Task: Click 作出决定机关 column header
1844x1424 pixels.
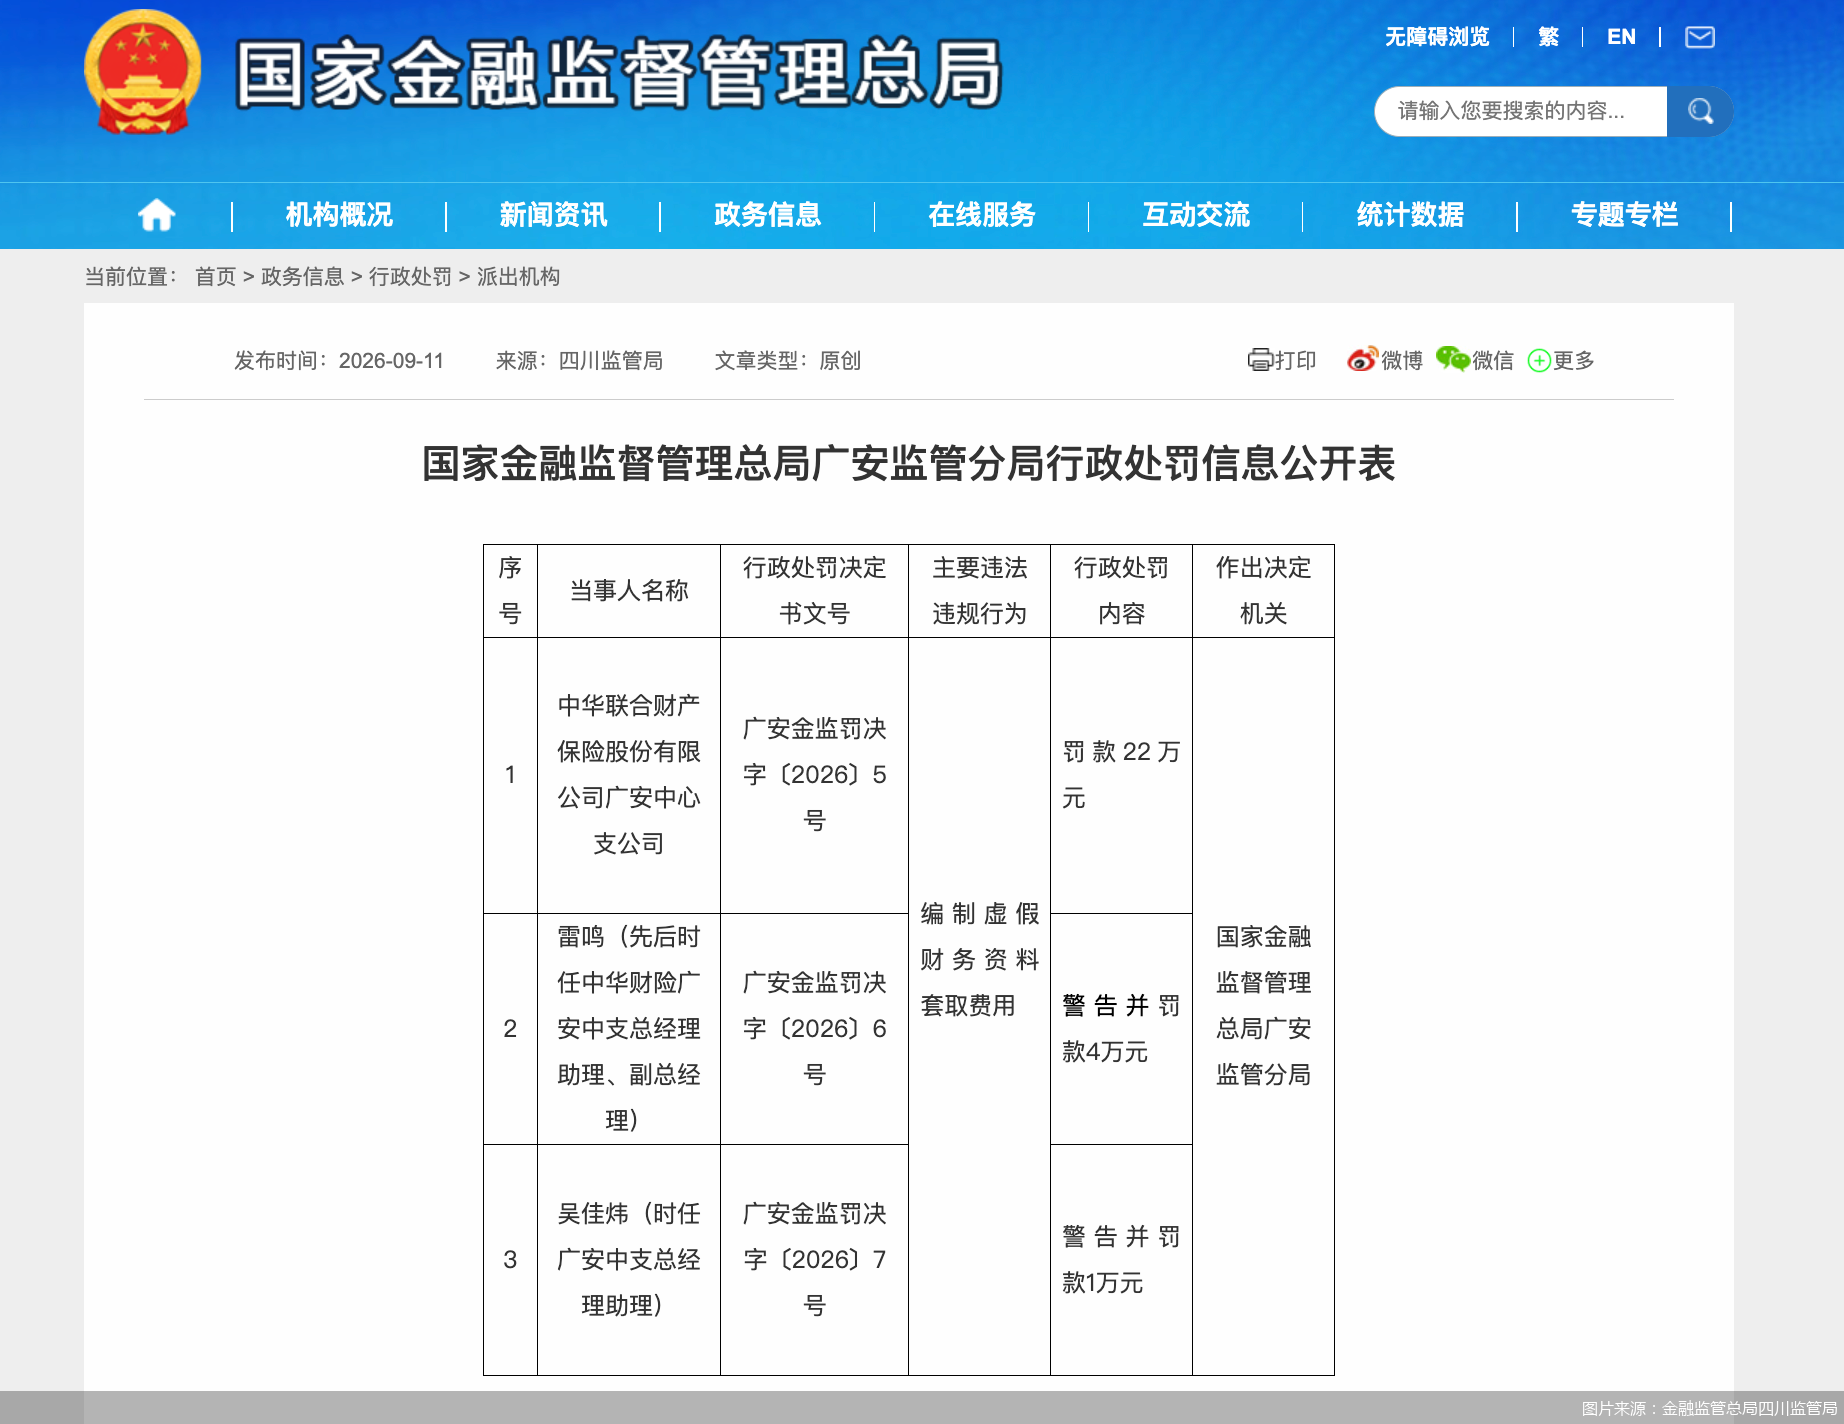Action: [1263, 591]
